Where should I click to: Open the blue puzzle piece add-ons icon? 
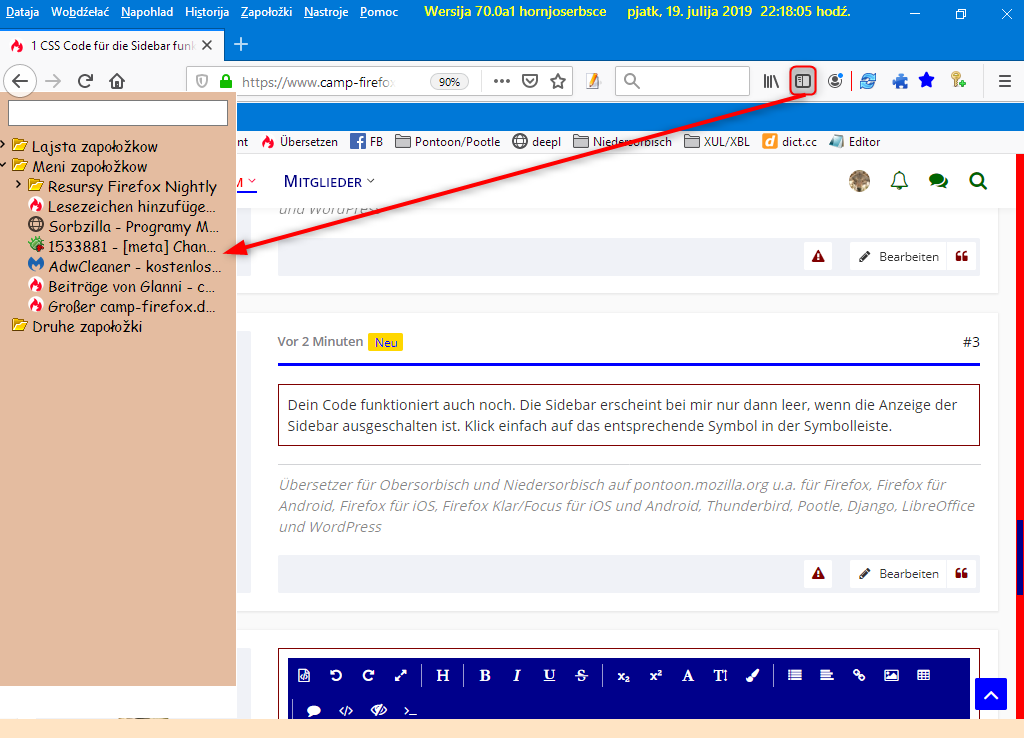[x=900, y=81]
